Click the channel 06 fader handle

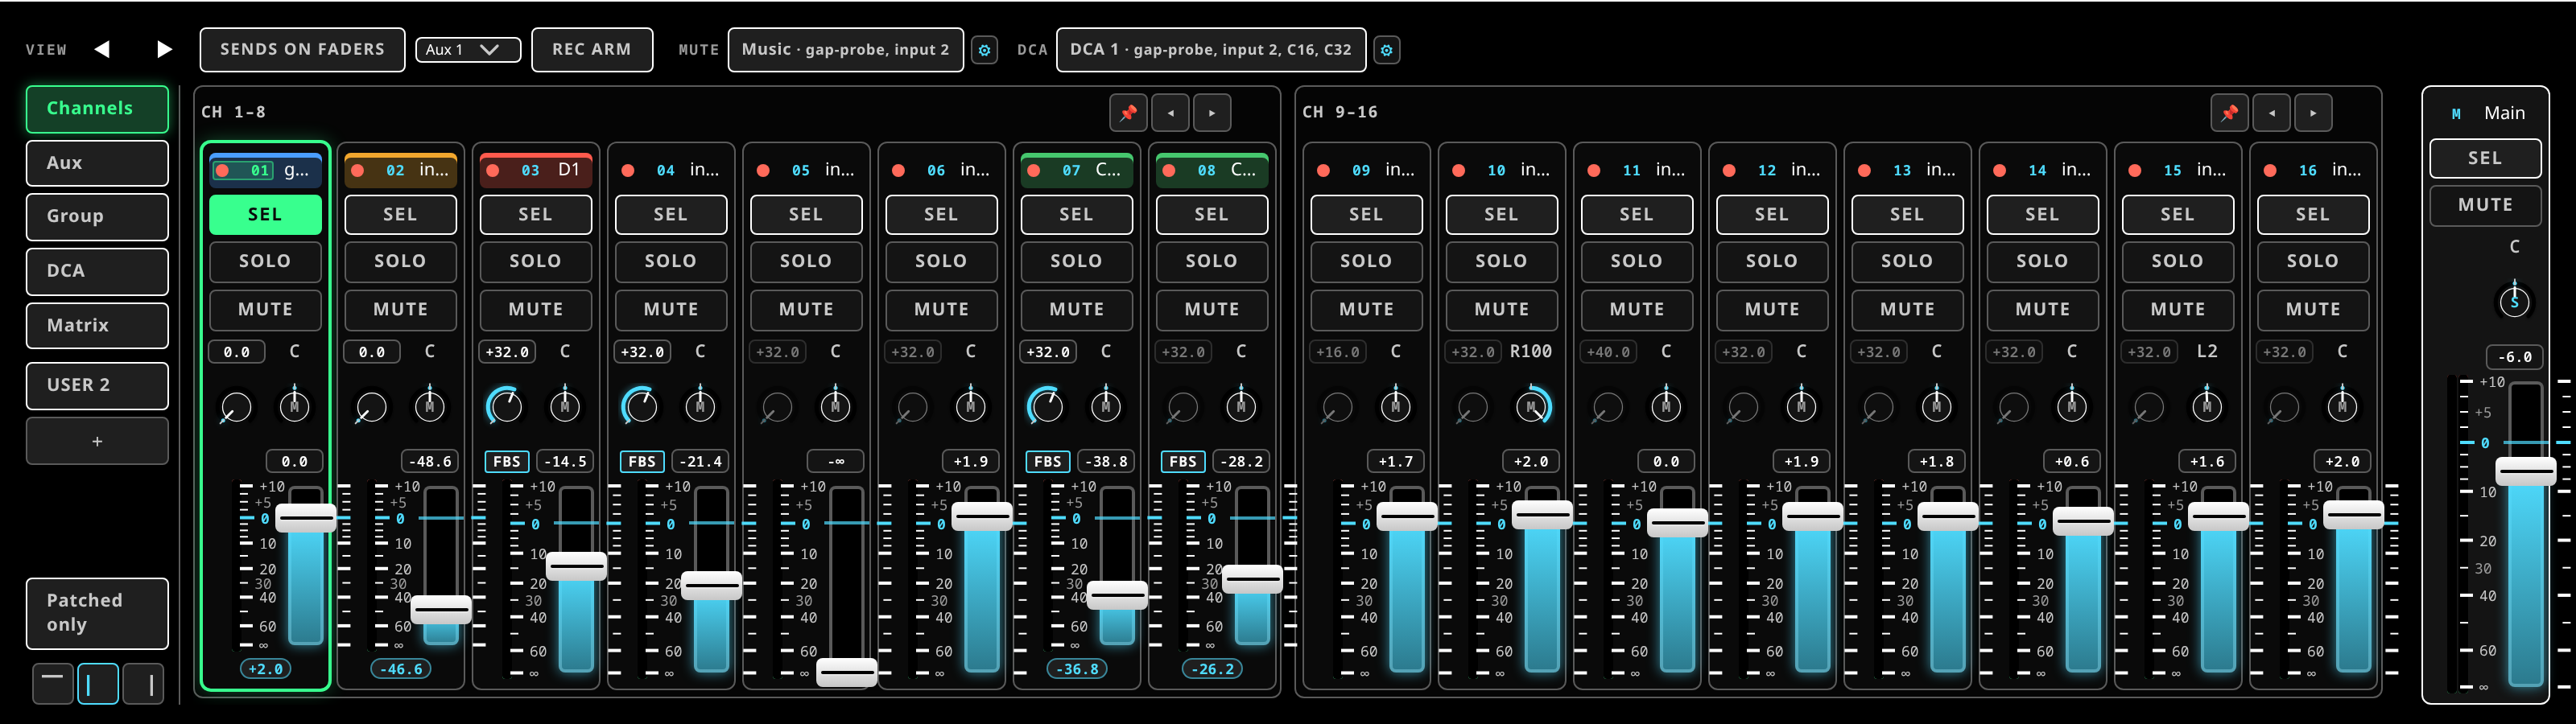click(982, 516)
